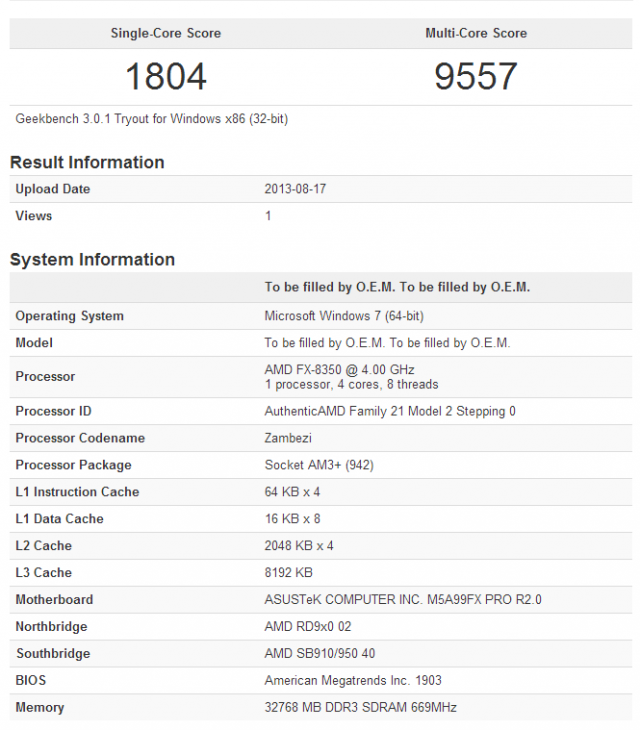
Task: Click the Motherboard label
Action: (54, 600)
